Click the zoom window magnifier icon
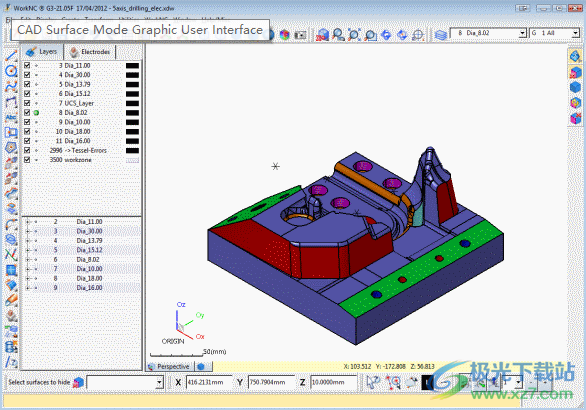Screen dimensions: 586x410 338,35
